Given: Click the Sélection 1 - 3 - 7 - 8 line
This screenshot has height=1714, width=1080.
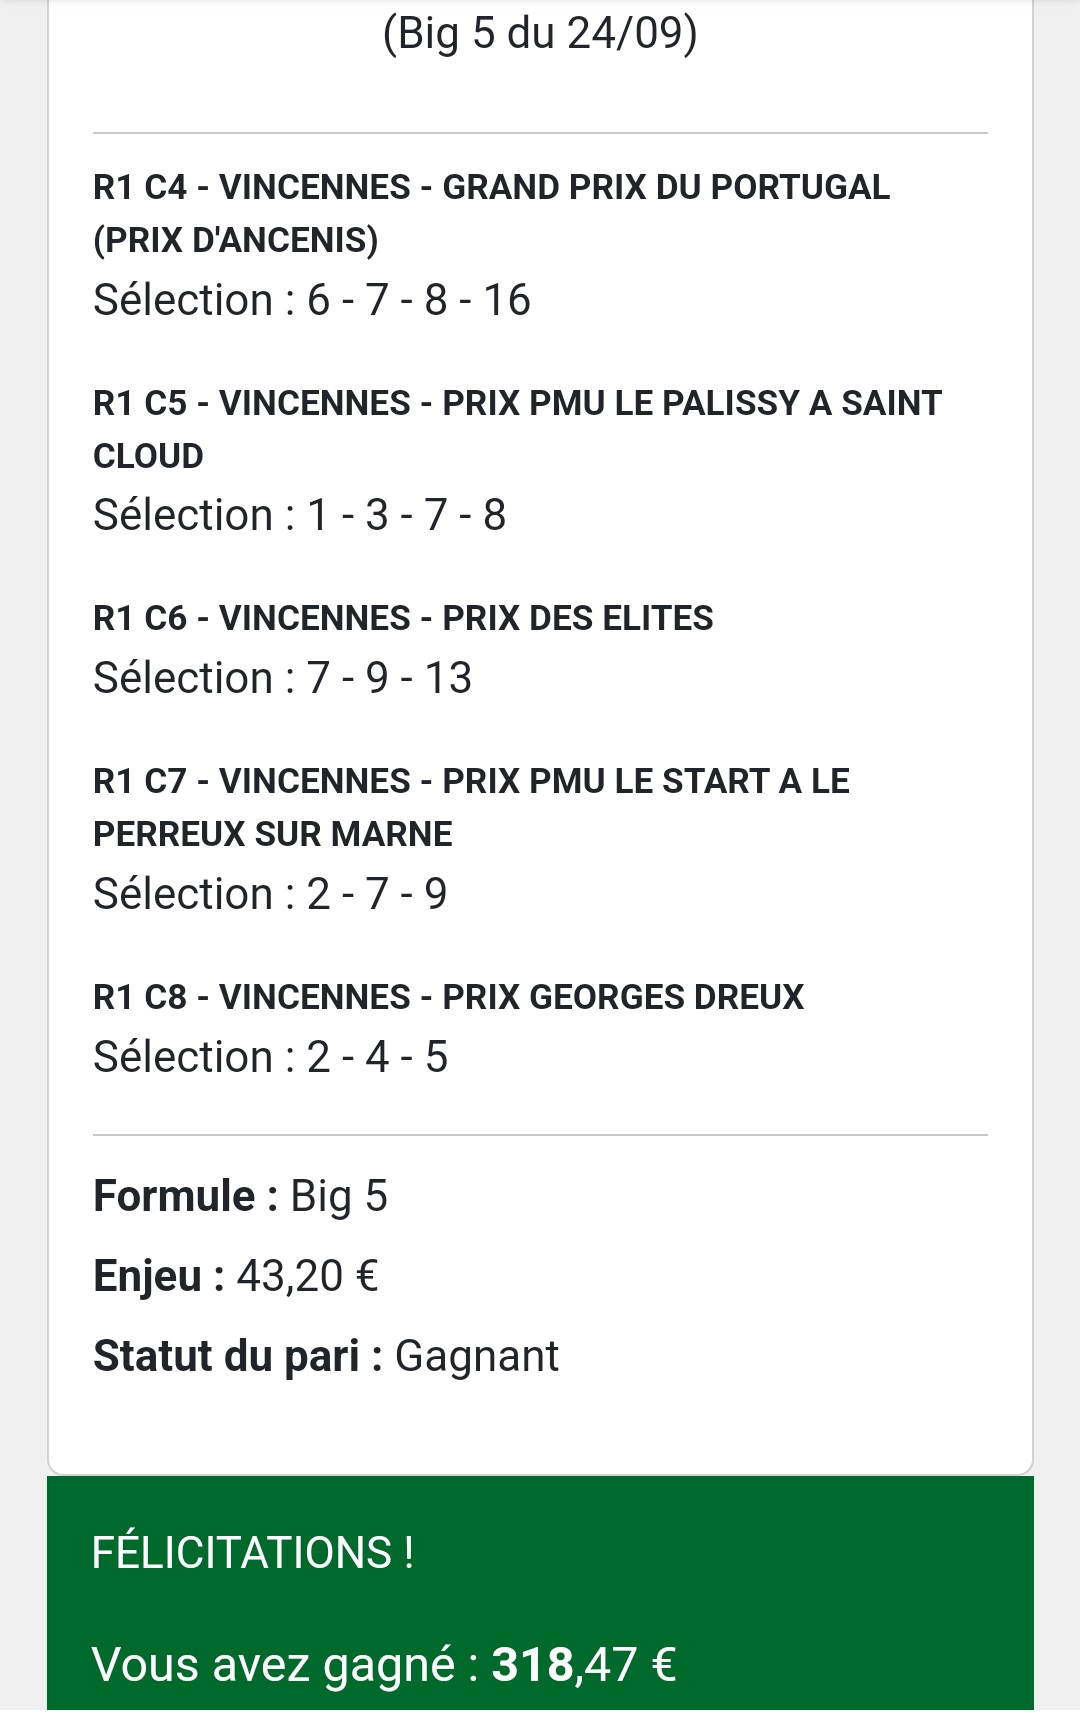Looking at the screenshot, I should [299, 515].
